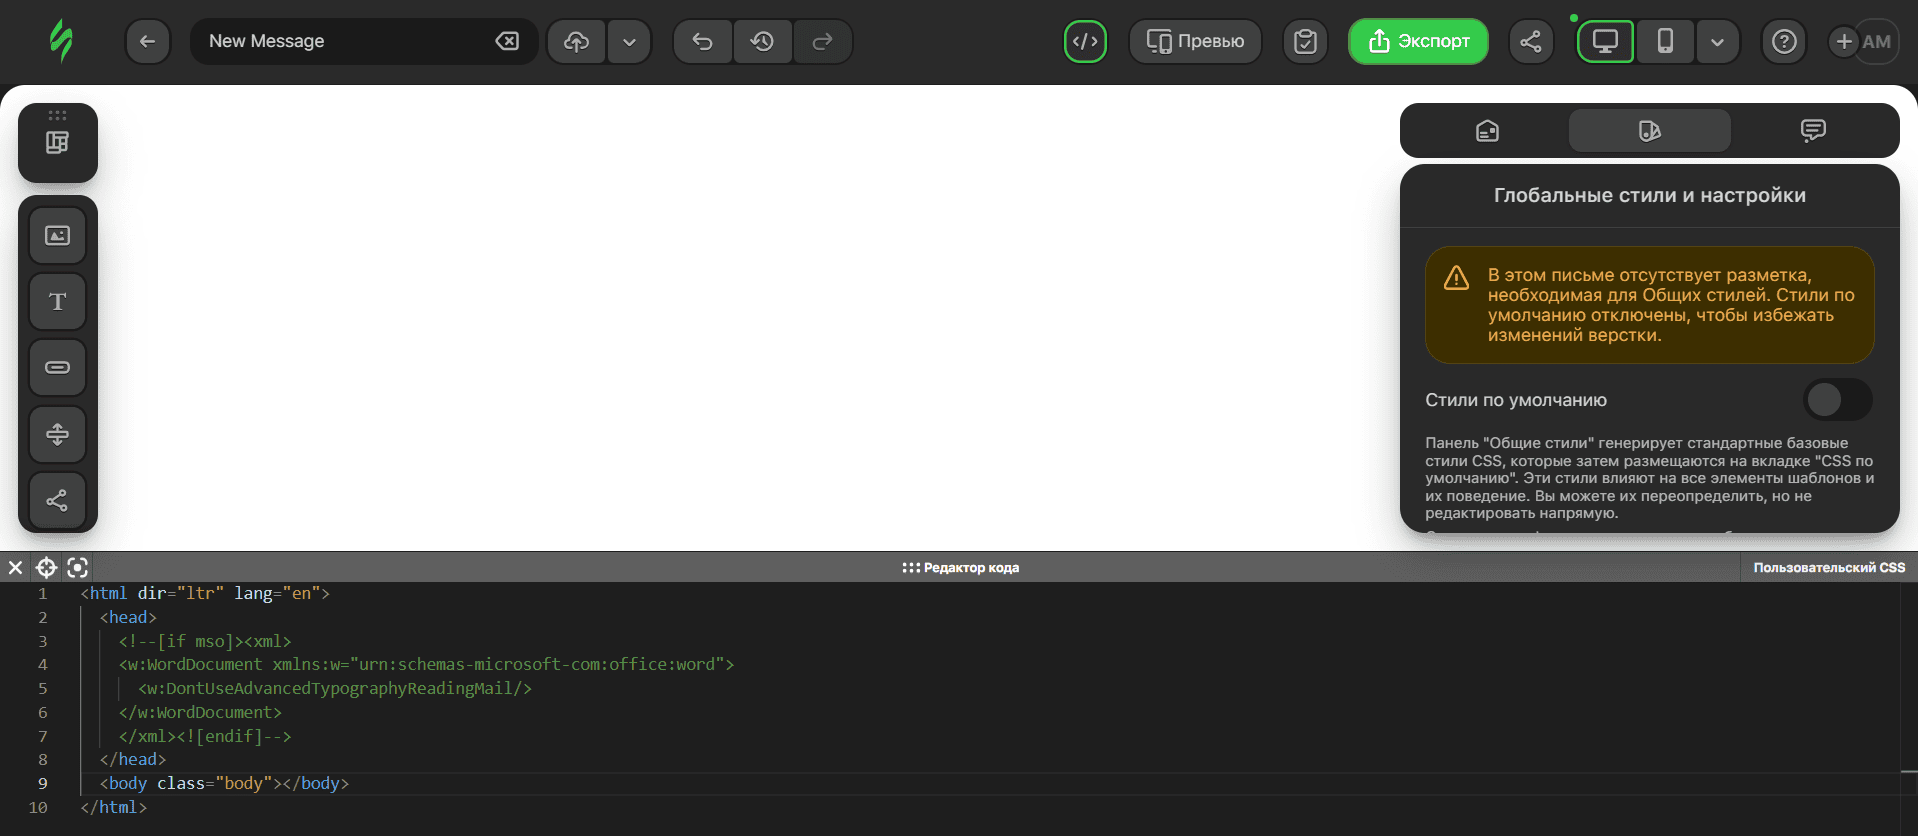The image size is (1918, 836).
Task: Select the Image block tool
Action: [58, 236]
